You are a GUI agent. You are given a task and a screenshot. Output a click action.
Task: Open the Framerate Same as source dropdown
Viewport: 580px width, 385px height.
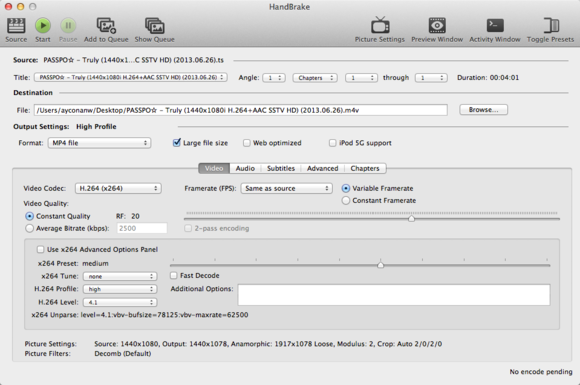287,188
